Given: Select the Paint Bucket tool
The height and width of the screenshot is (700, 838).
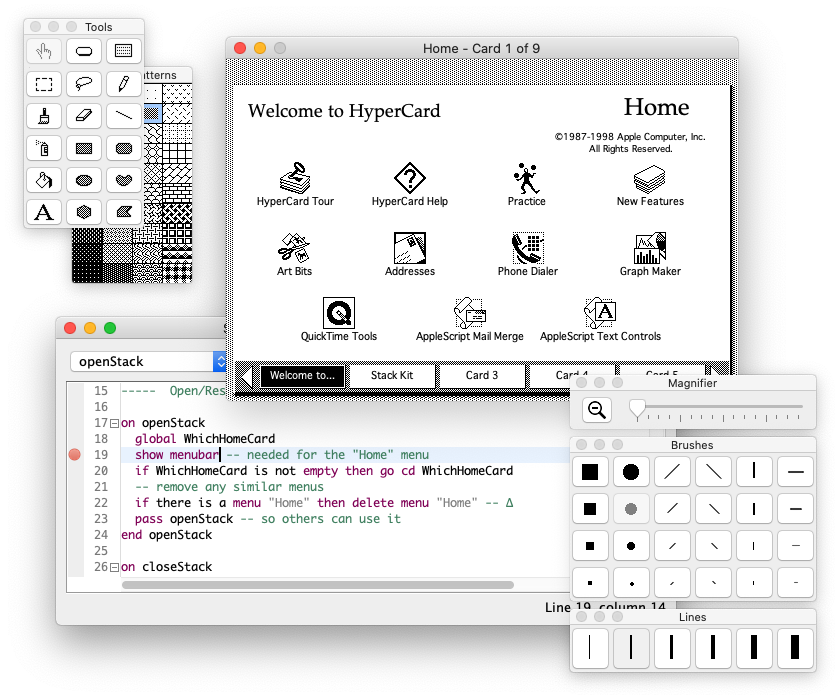Looking at the screenshot, I should coord(44,180).
